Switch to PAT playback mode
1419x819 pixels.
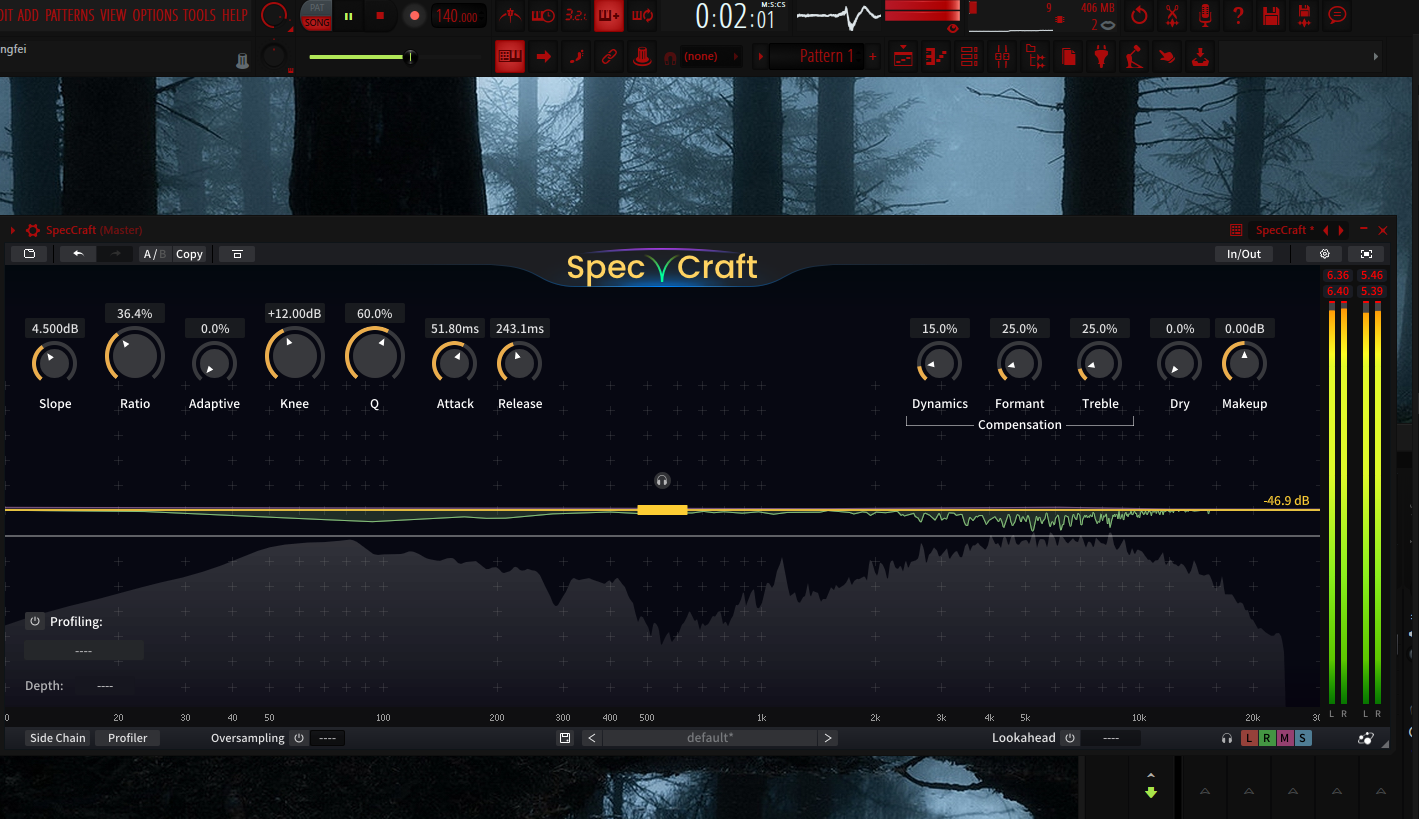pos(317,8)
